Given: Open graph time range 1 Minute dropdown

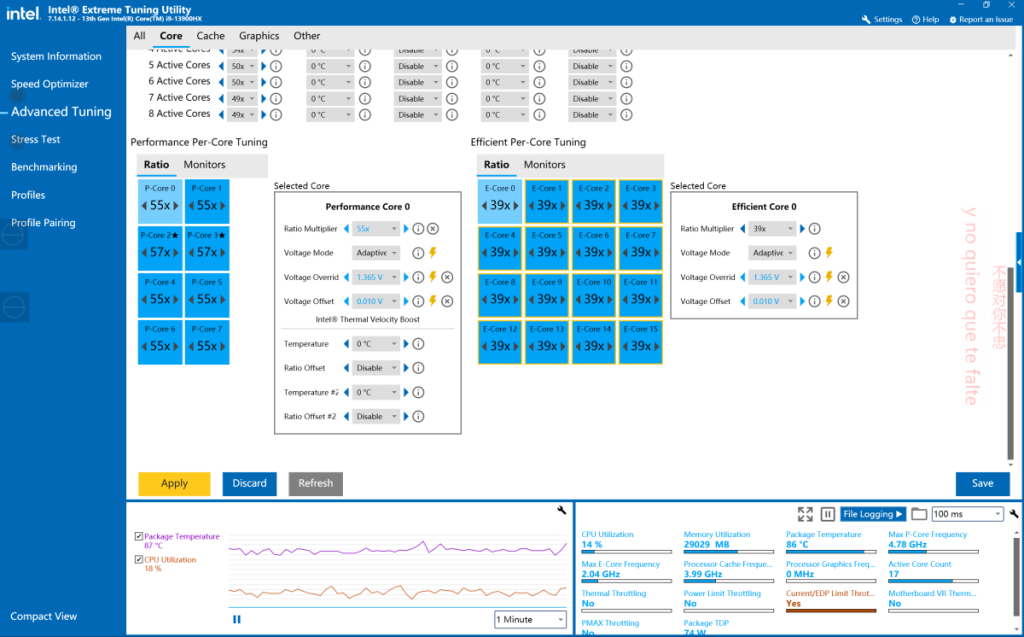Looking at the screenshot, I should tap(530, 619).
